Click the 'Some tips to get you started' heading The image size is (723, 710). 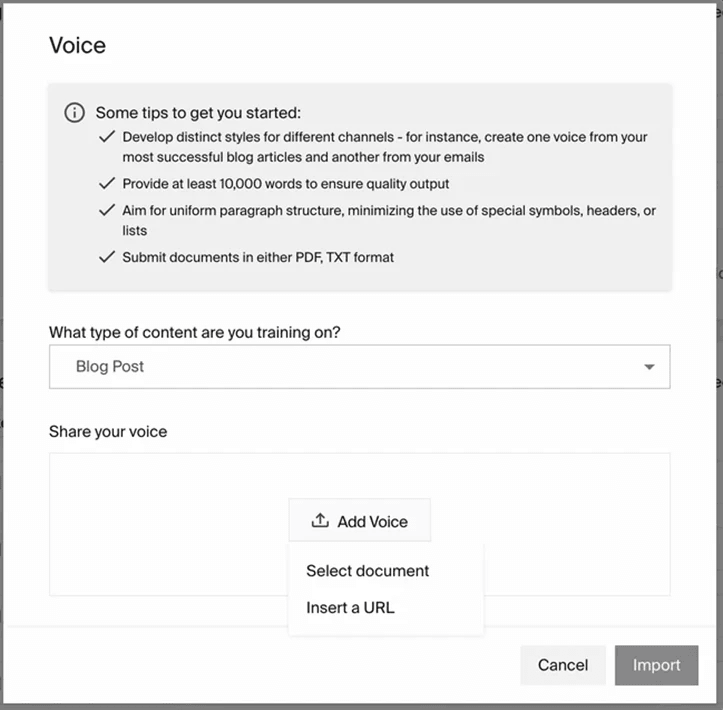click(x=198, y=113)
